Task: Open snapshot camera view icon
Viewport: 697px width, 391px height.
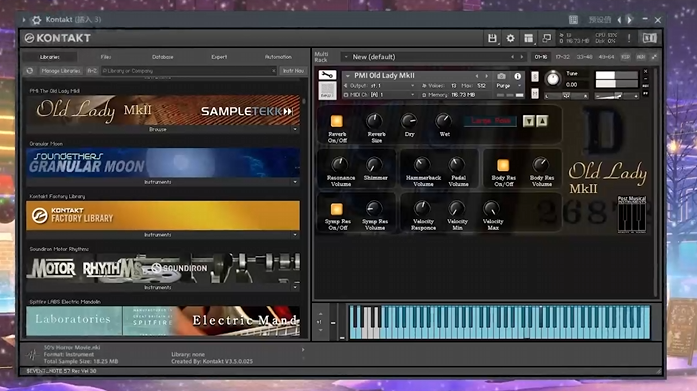Action: coord(501,76)
